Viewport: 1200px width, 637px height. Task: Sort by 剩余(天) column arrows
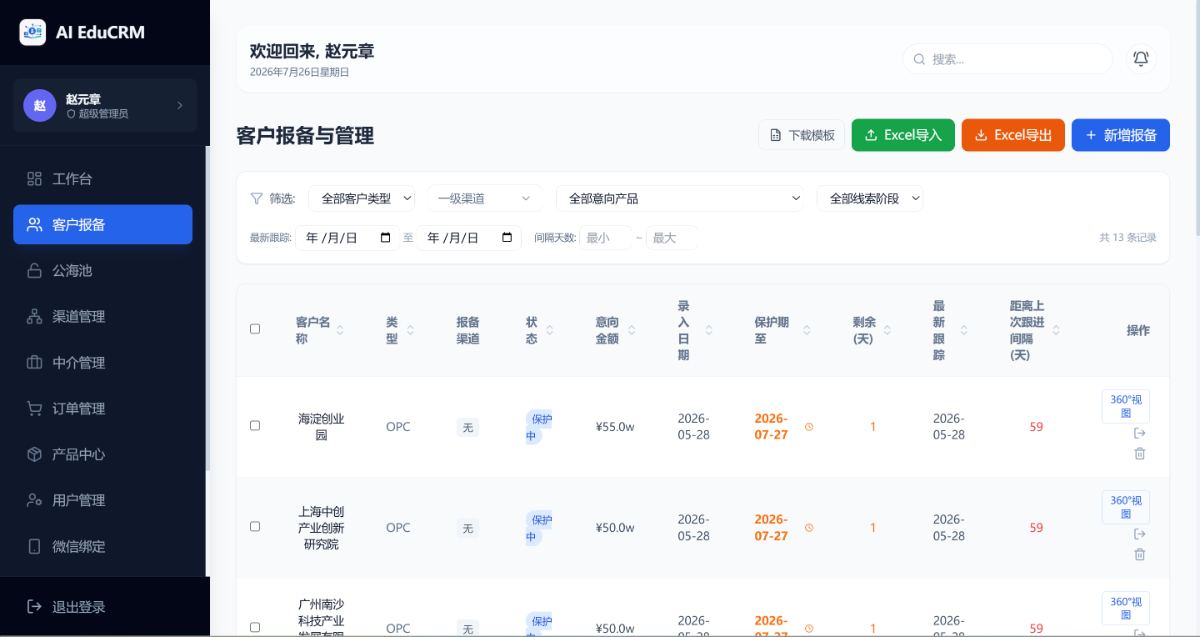click(x=887, y=330)
